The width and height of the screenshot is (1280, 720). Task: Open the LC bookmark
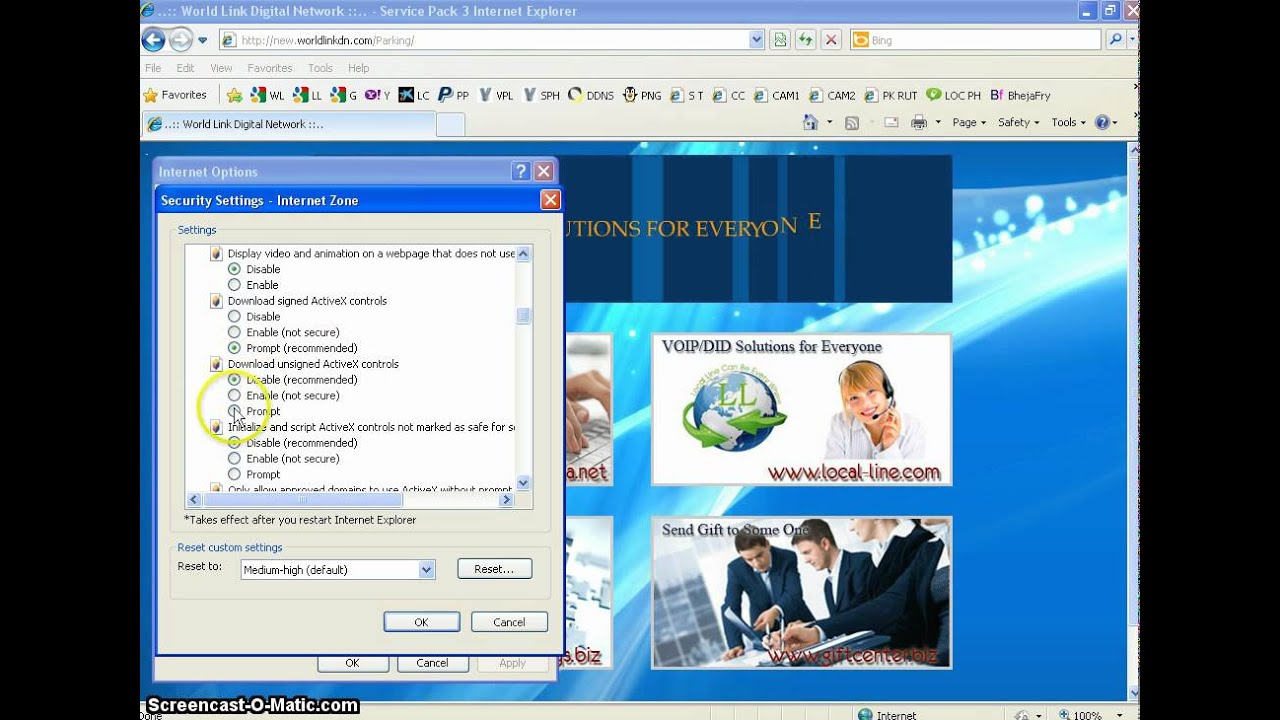(414, 96)
